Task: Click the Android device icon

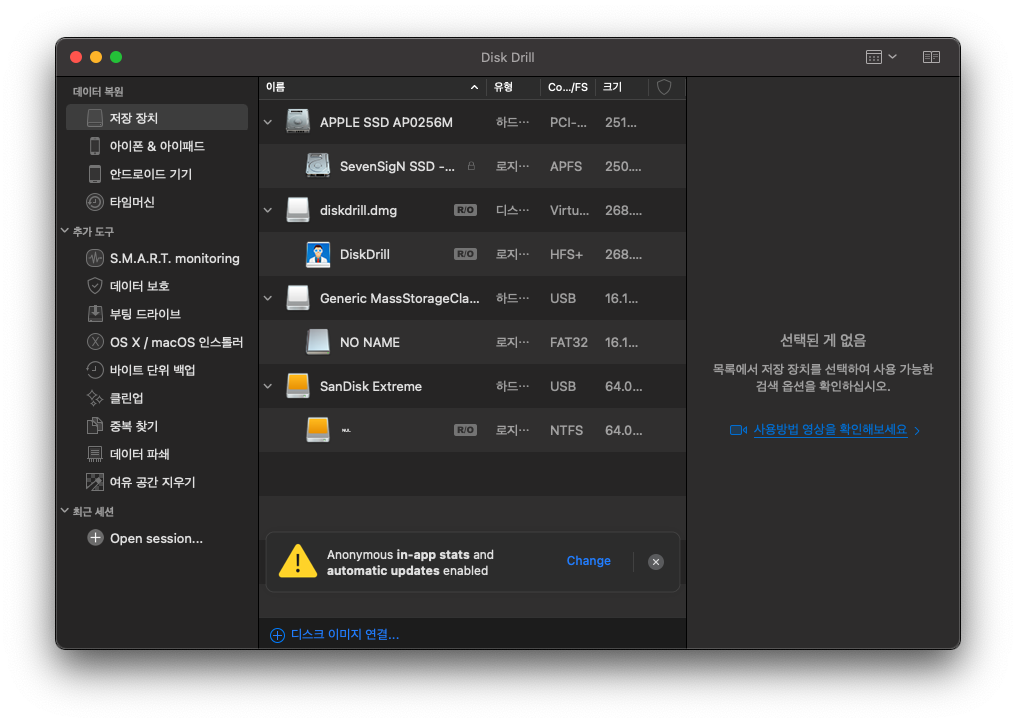Action: 95,174
